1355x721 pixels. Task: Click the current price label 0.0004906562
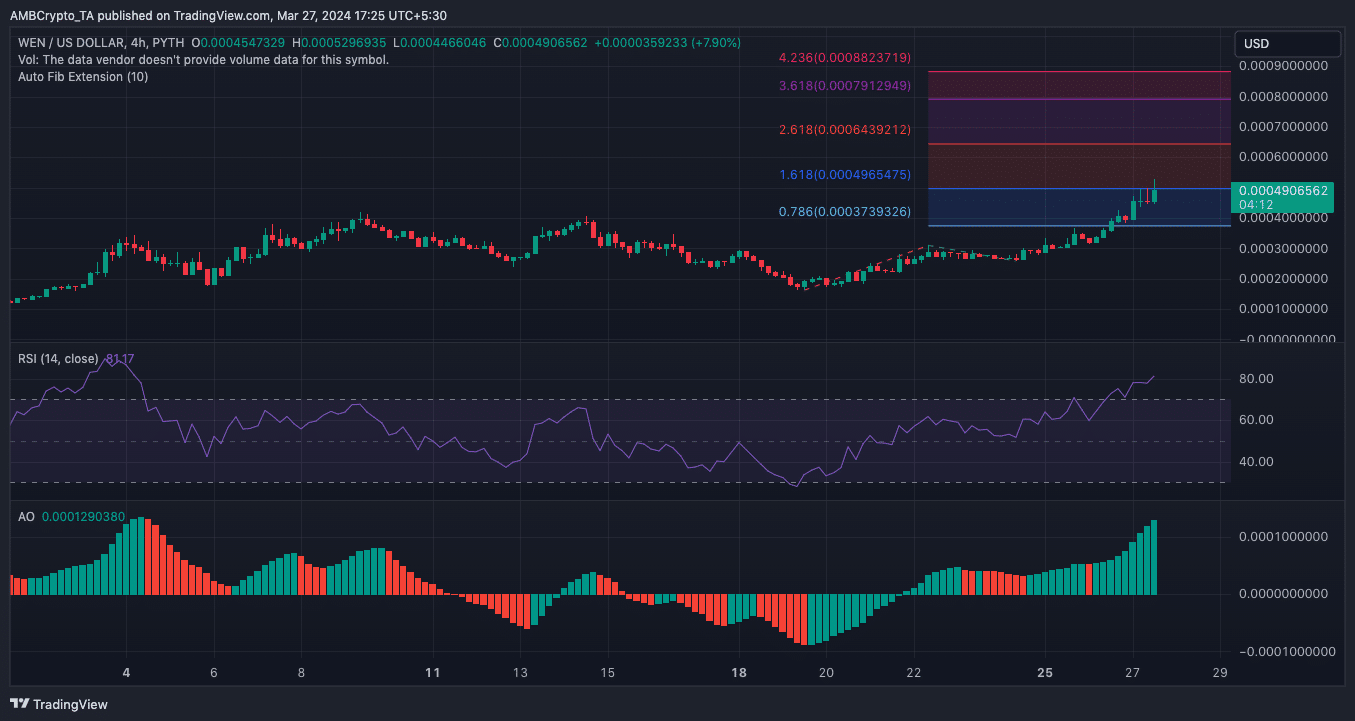pos(1283,190)
